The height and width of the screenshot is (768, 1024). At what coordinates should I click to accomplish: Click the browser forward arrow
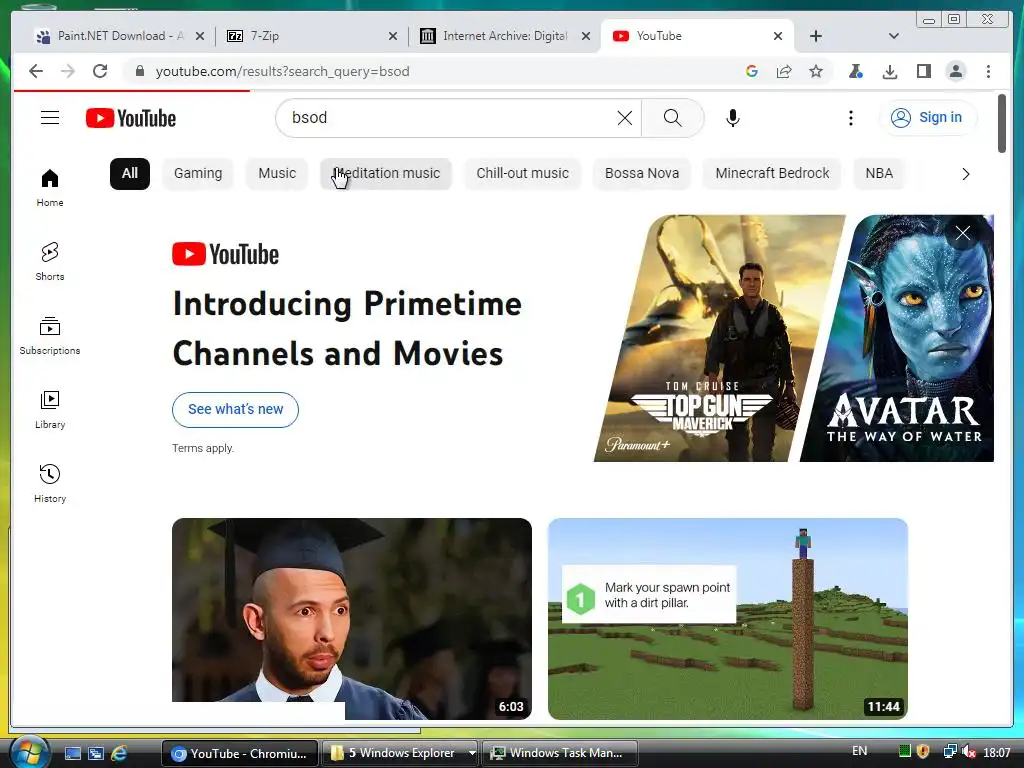(x=68, y=71)
